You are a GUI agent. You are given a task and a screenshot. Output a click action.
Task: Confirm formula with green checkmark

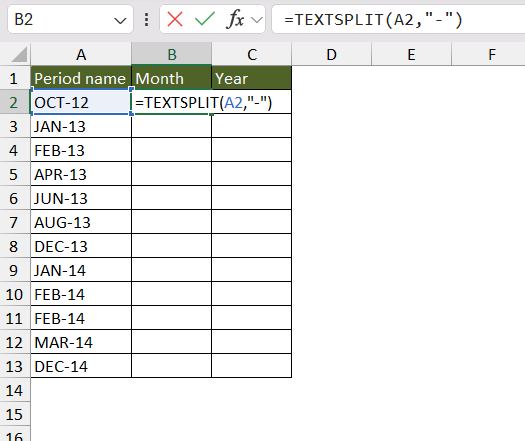205,19
